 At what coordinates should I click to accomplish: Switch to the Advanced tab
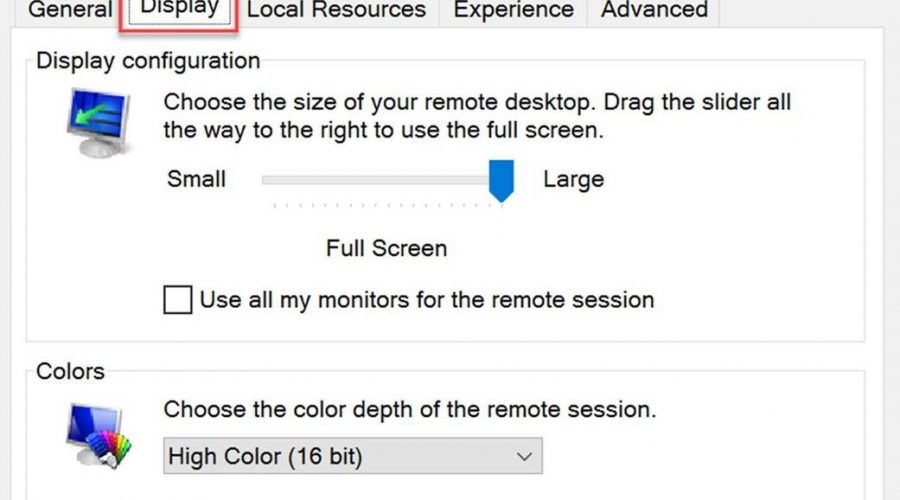click(x=654, y=11)
